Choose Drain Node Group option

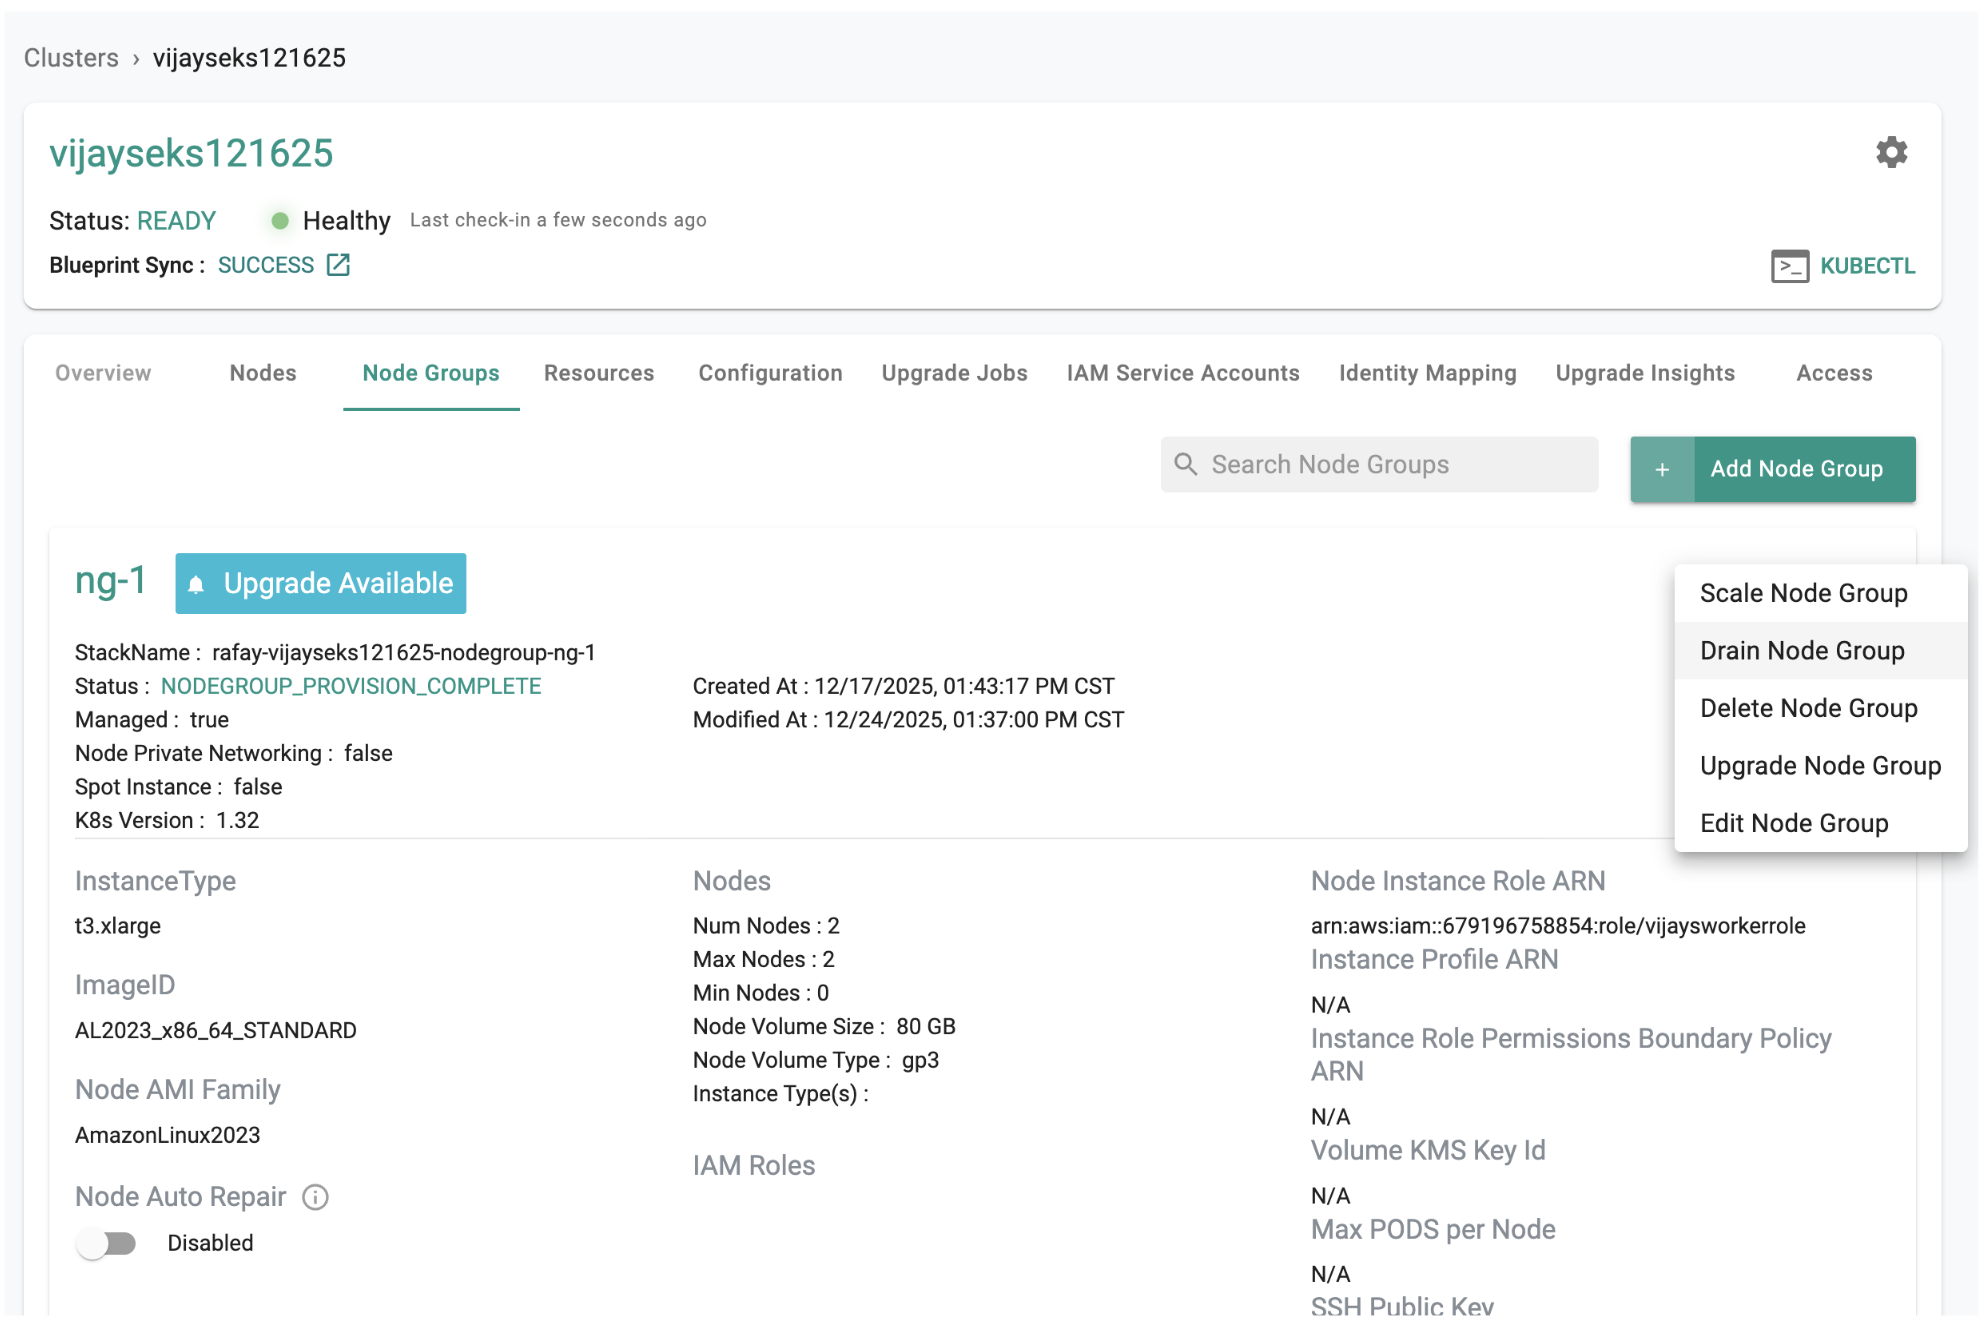tap(1801, 651)
